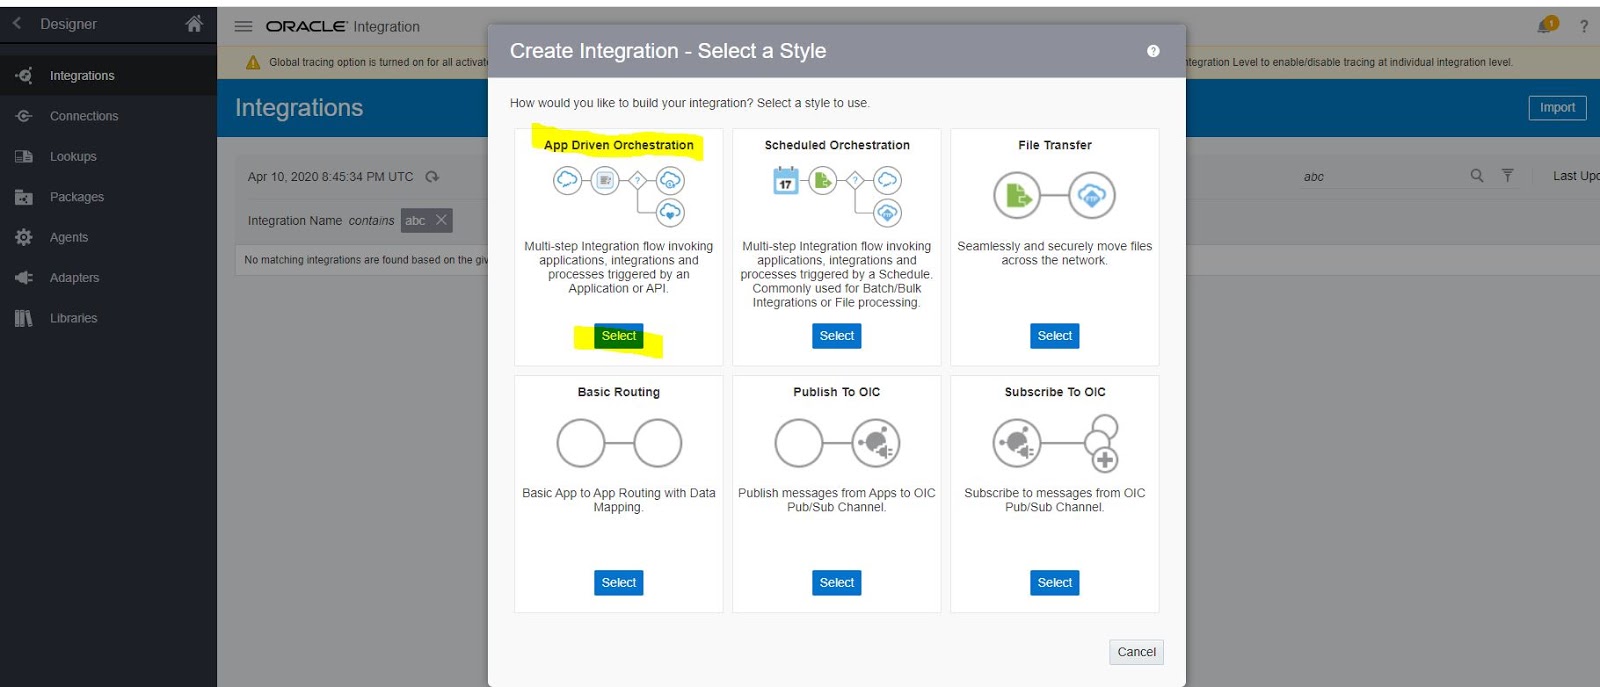The image size is (1600, 687).
Task: Click the Publish To OIC title
Action: [x=837, y=392]
